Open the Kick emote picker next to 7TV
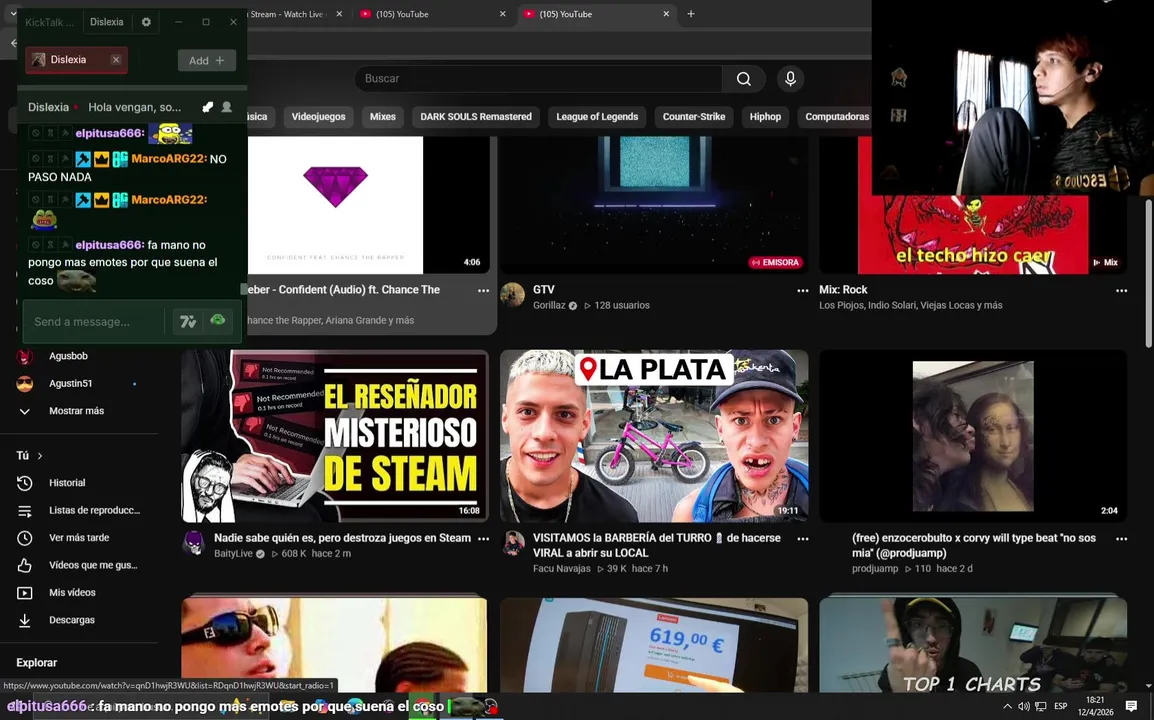This screenshot has width=1154, height=720. [218, 320]
